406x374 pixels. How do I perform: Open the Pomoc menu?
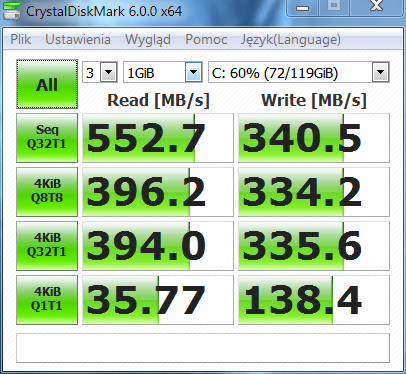pos(206,40)
